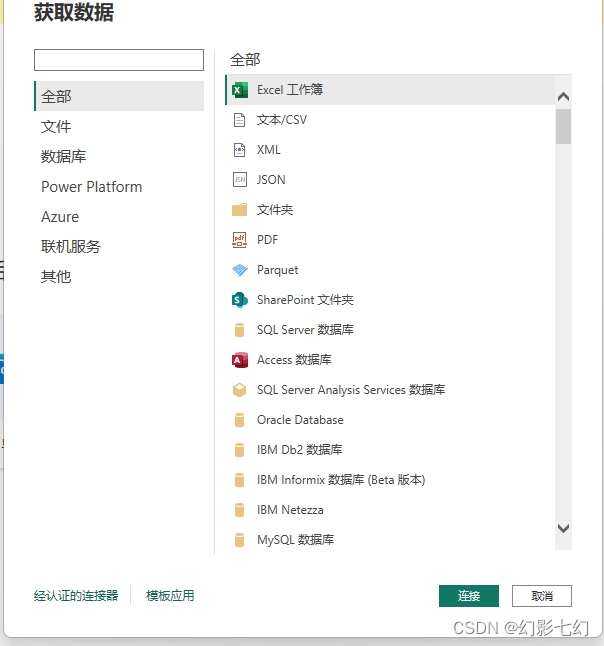The height and width of the screenshot is (646, 604).
Task: Select the 'XML' label in the list
Action: click(x=269, y=150)
